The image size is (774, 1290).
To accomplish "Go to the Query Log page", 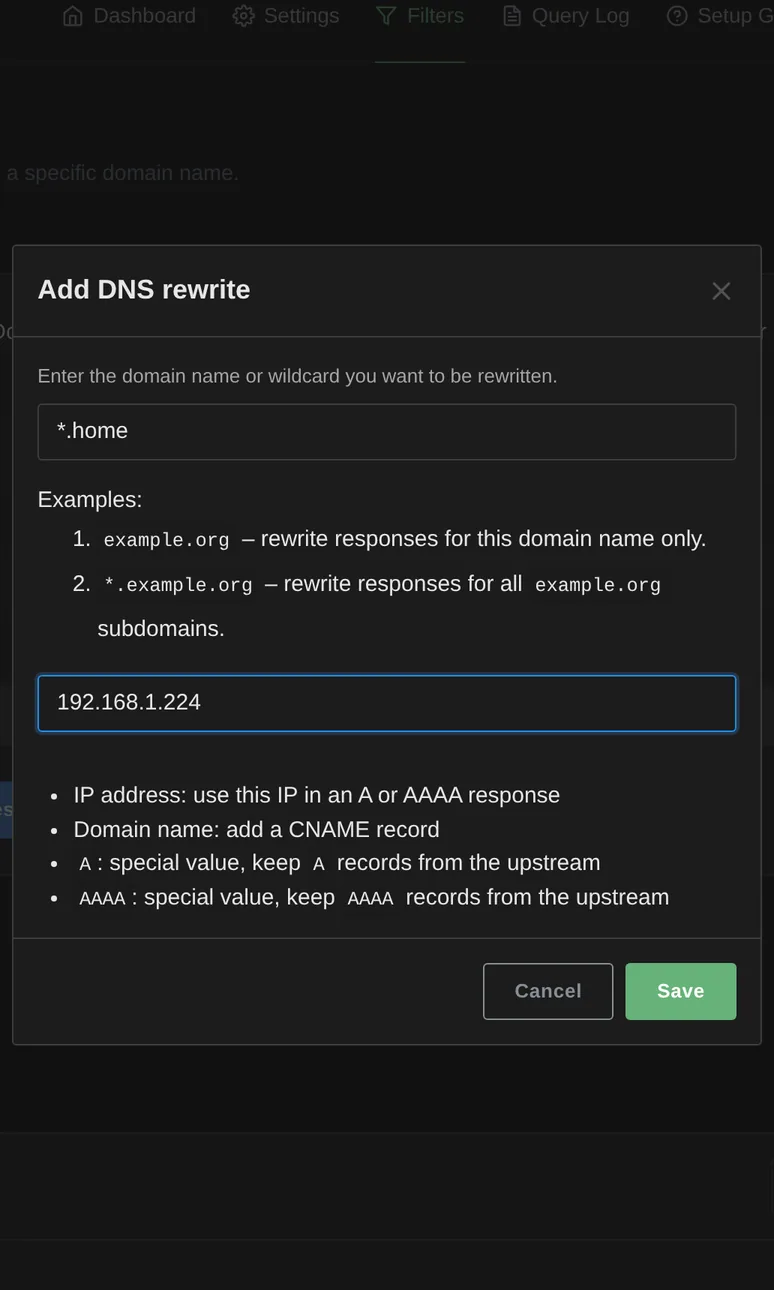I will pos(566,16).
